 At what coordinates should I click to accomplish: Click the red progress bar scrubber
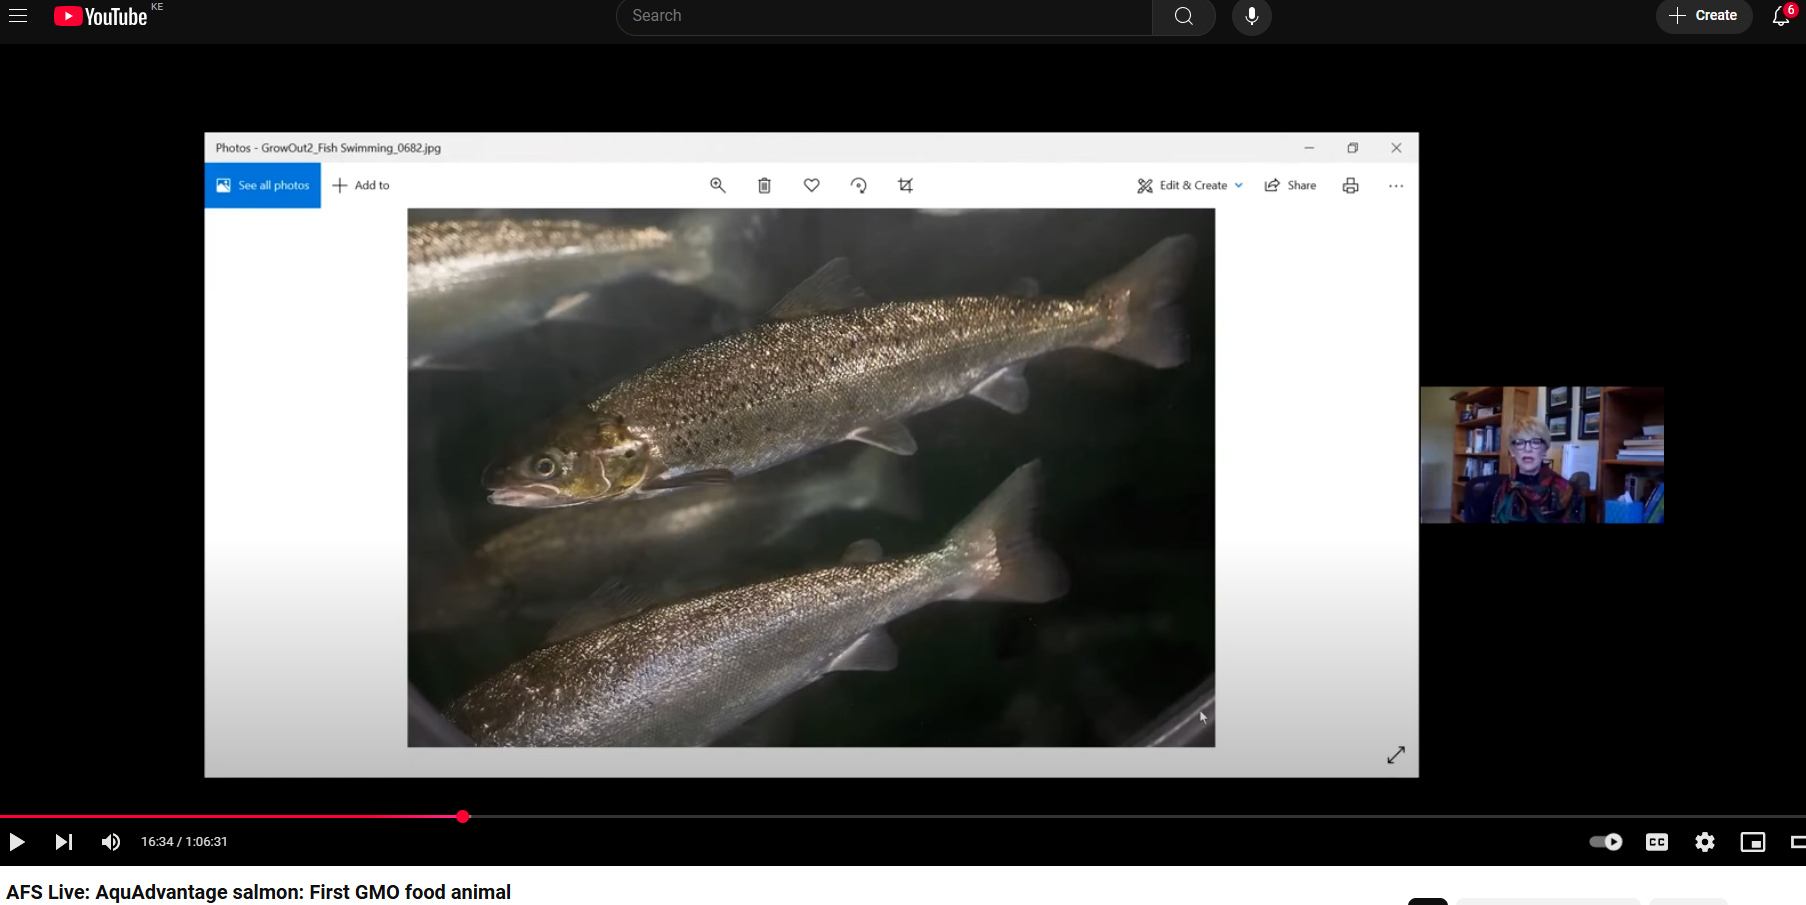tap(463, 817)
